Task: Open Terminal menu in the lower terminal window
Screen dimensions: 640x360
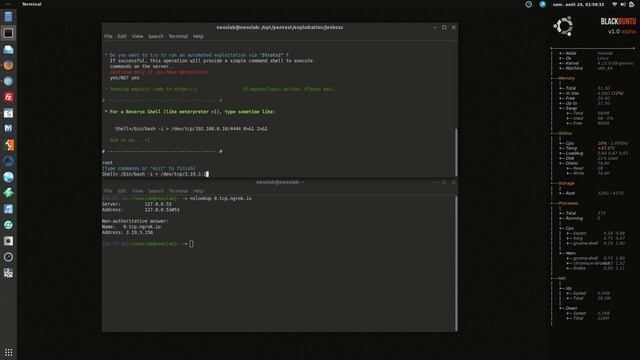Action: pos(178,191)
